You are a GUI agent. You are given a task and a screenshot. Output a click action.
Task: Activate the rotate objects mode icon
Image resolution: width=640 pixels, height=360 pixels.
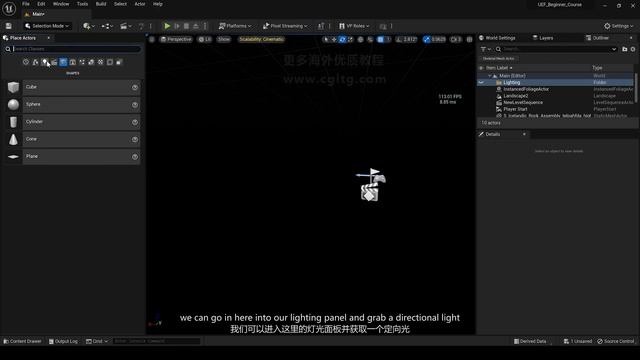point(342,40)
